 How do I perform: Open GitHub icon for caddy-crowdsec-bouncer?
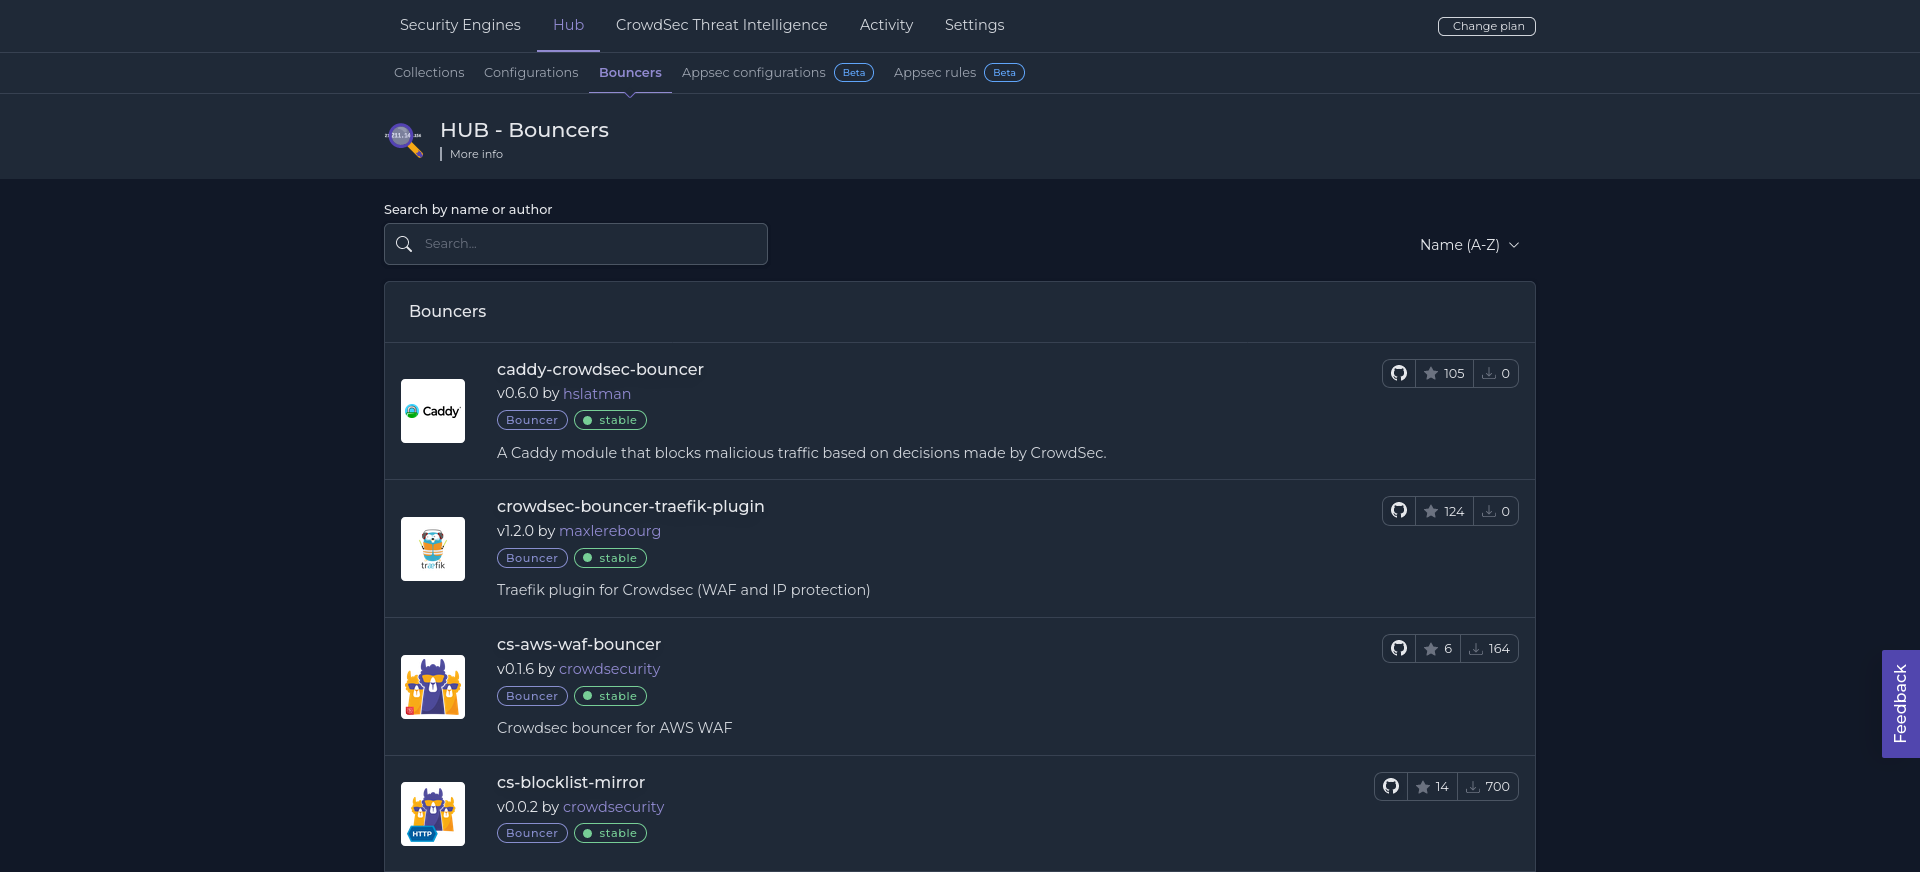pos(1398,373)
